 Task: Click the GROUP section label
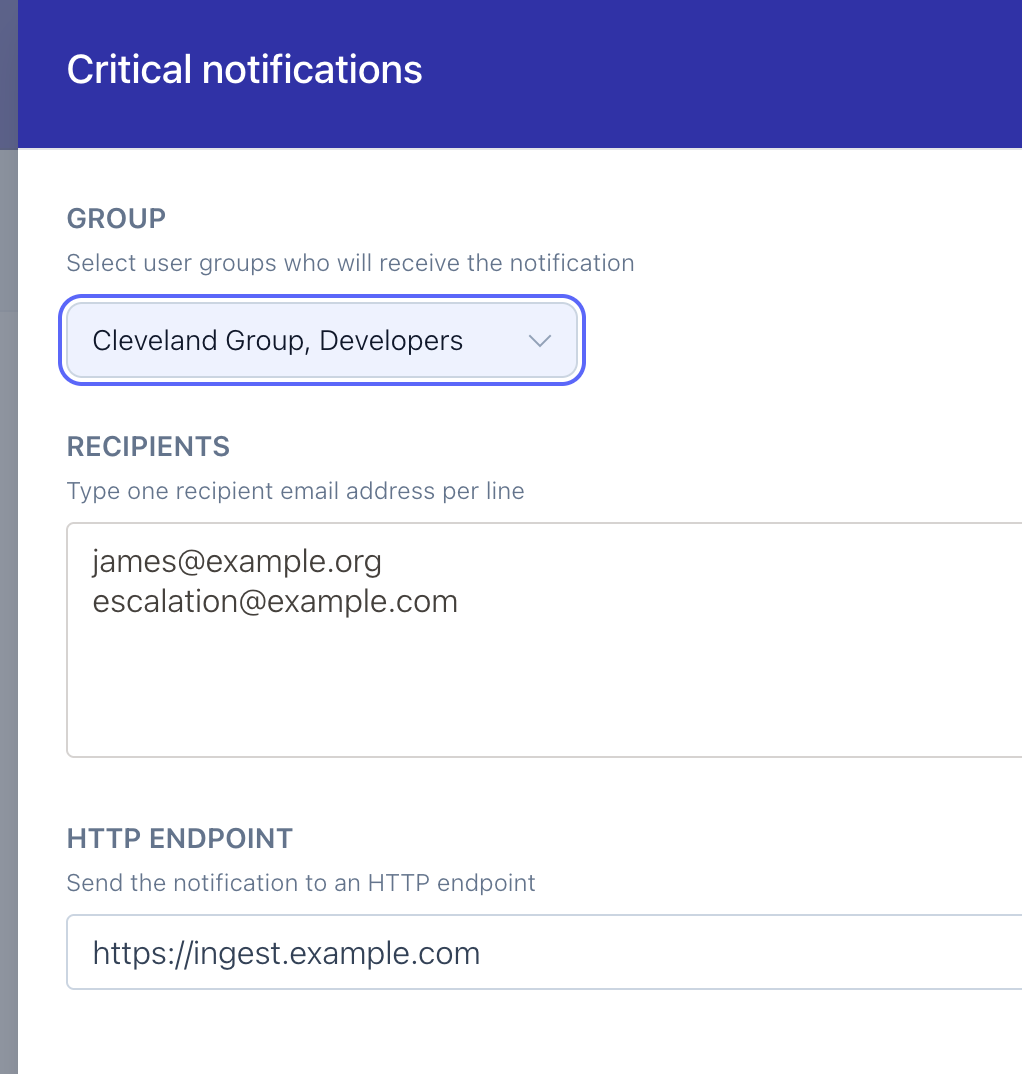116,218
